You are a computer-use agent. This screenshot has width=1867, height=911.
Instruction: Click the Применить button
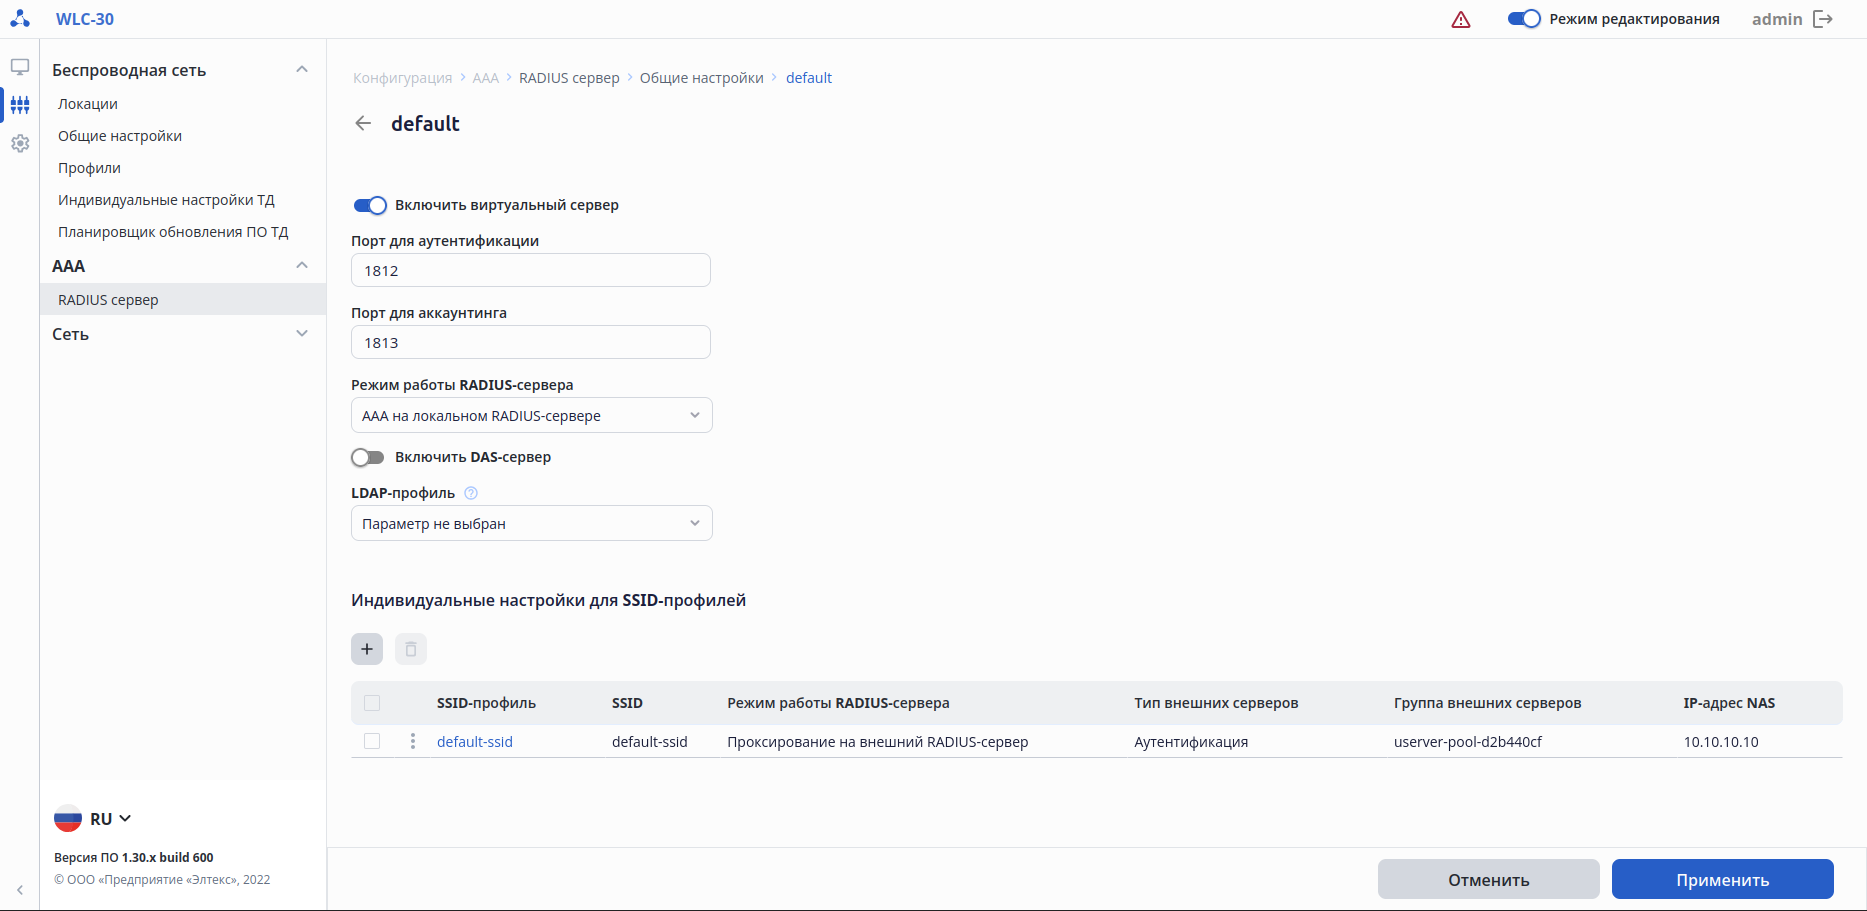tap(1722, 880)
